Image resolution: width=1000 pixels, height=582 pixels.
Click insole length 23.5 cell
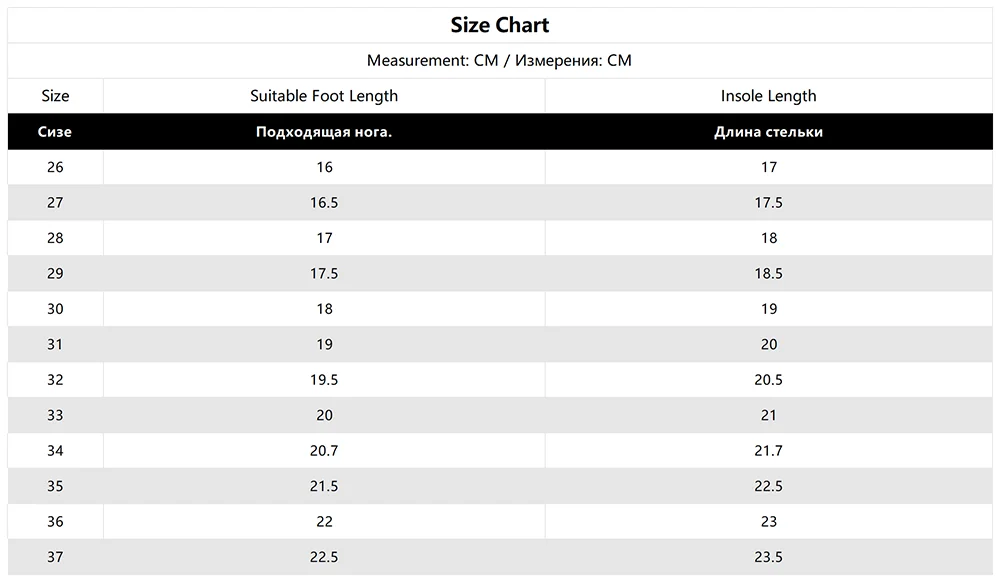(768, 557)
